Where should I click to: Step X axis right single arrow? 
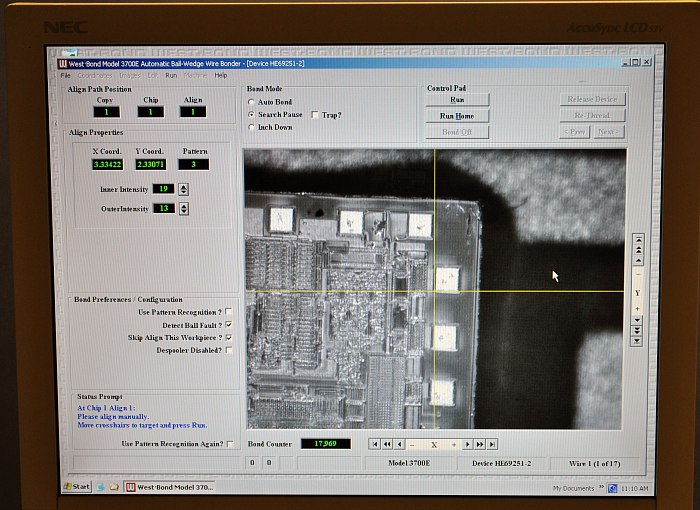coord(467,444)
